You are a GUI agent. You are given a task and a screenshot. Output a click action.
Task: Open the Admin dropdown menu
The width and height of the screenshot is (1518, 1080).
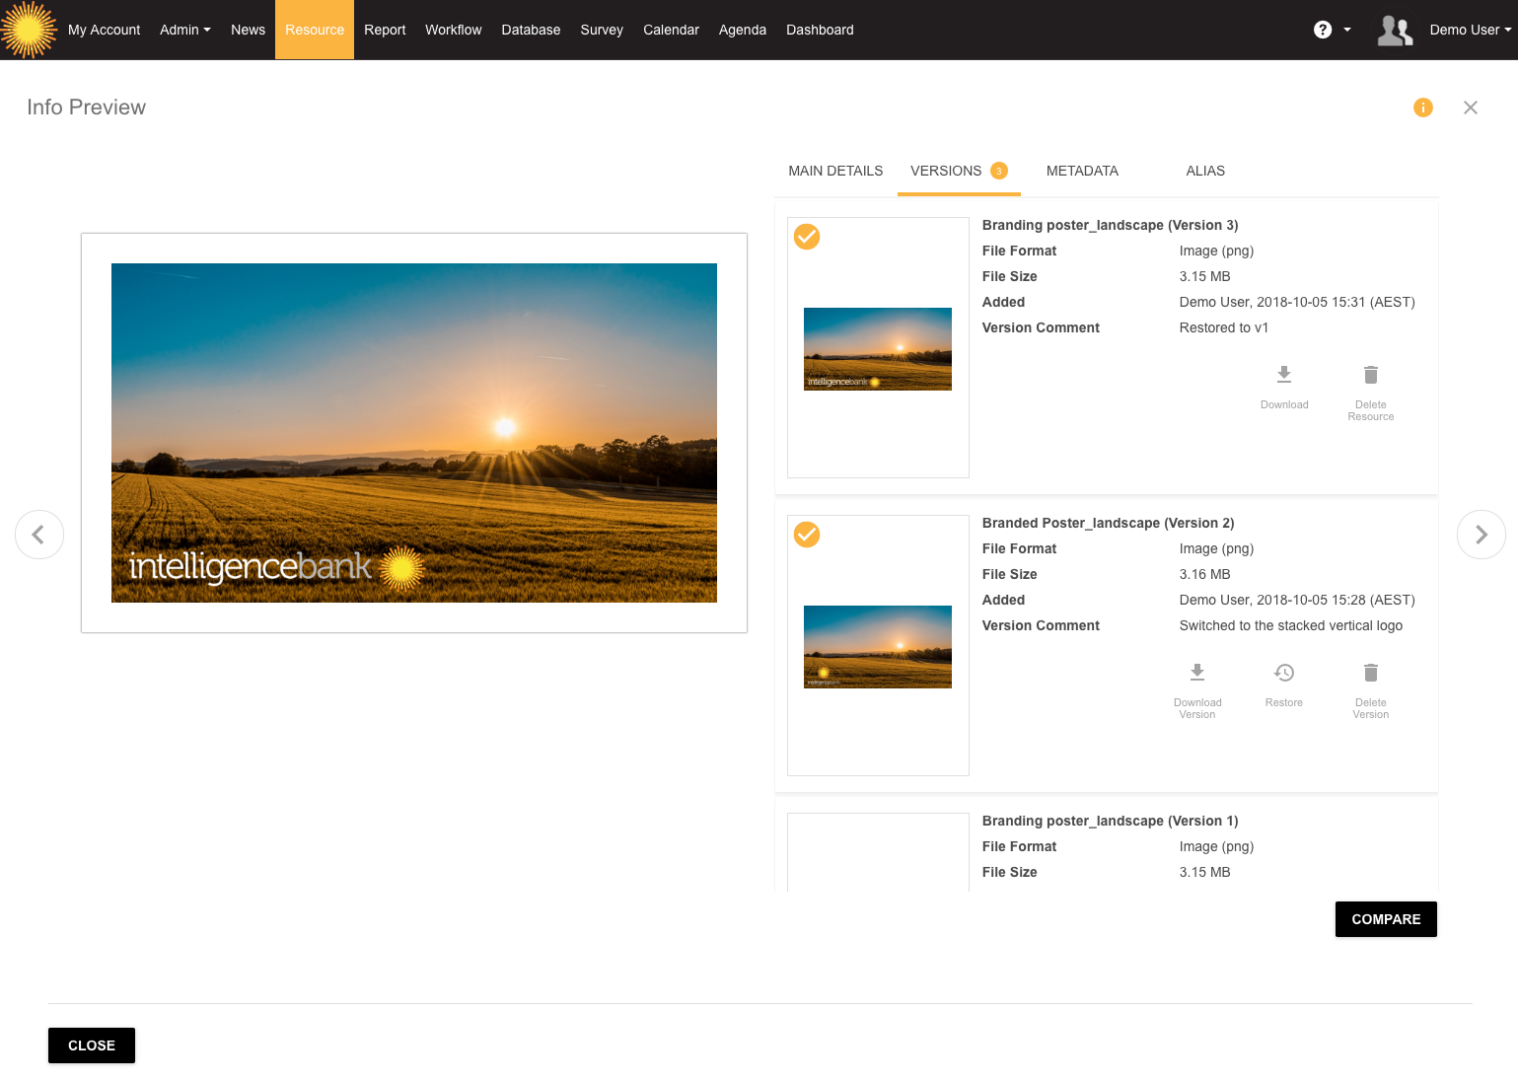pos(185,29)
